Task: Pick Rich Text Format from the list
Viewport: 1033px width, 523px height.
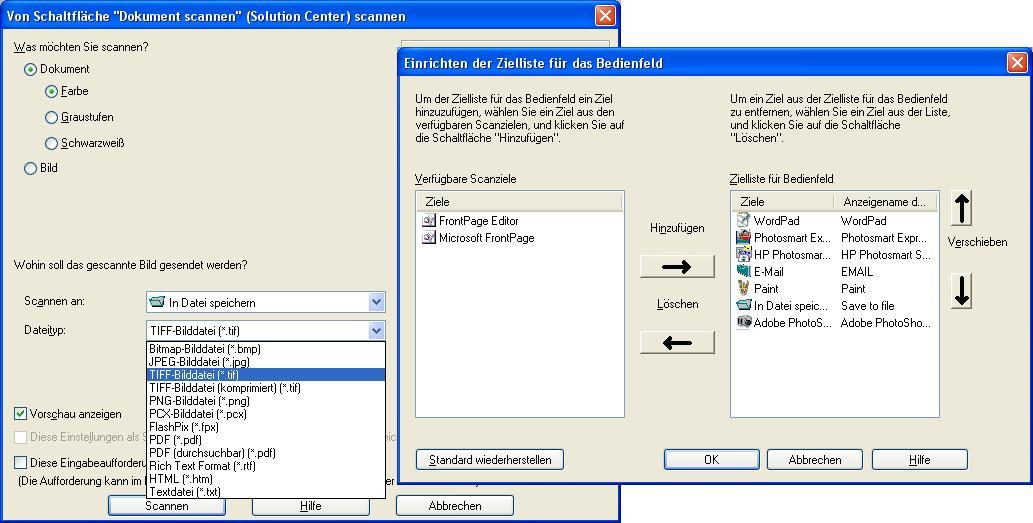Action: (x=202, y=466)
